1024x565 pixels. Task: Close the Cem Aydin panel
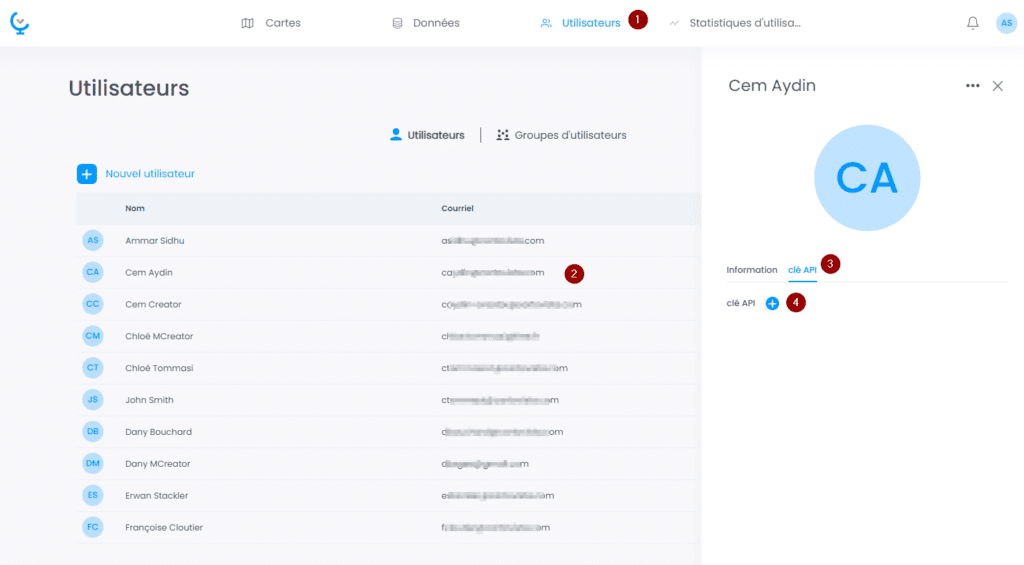click(x=997, y=86)
